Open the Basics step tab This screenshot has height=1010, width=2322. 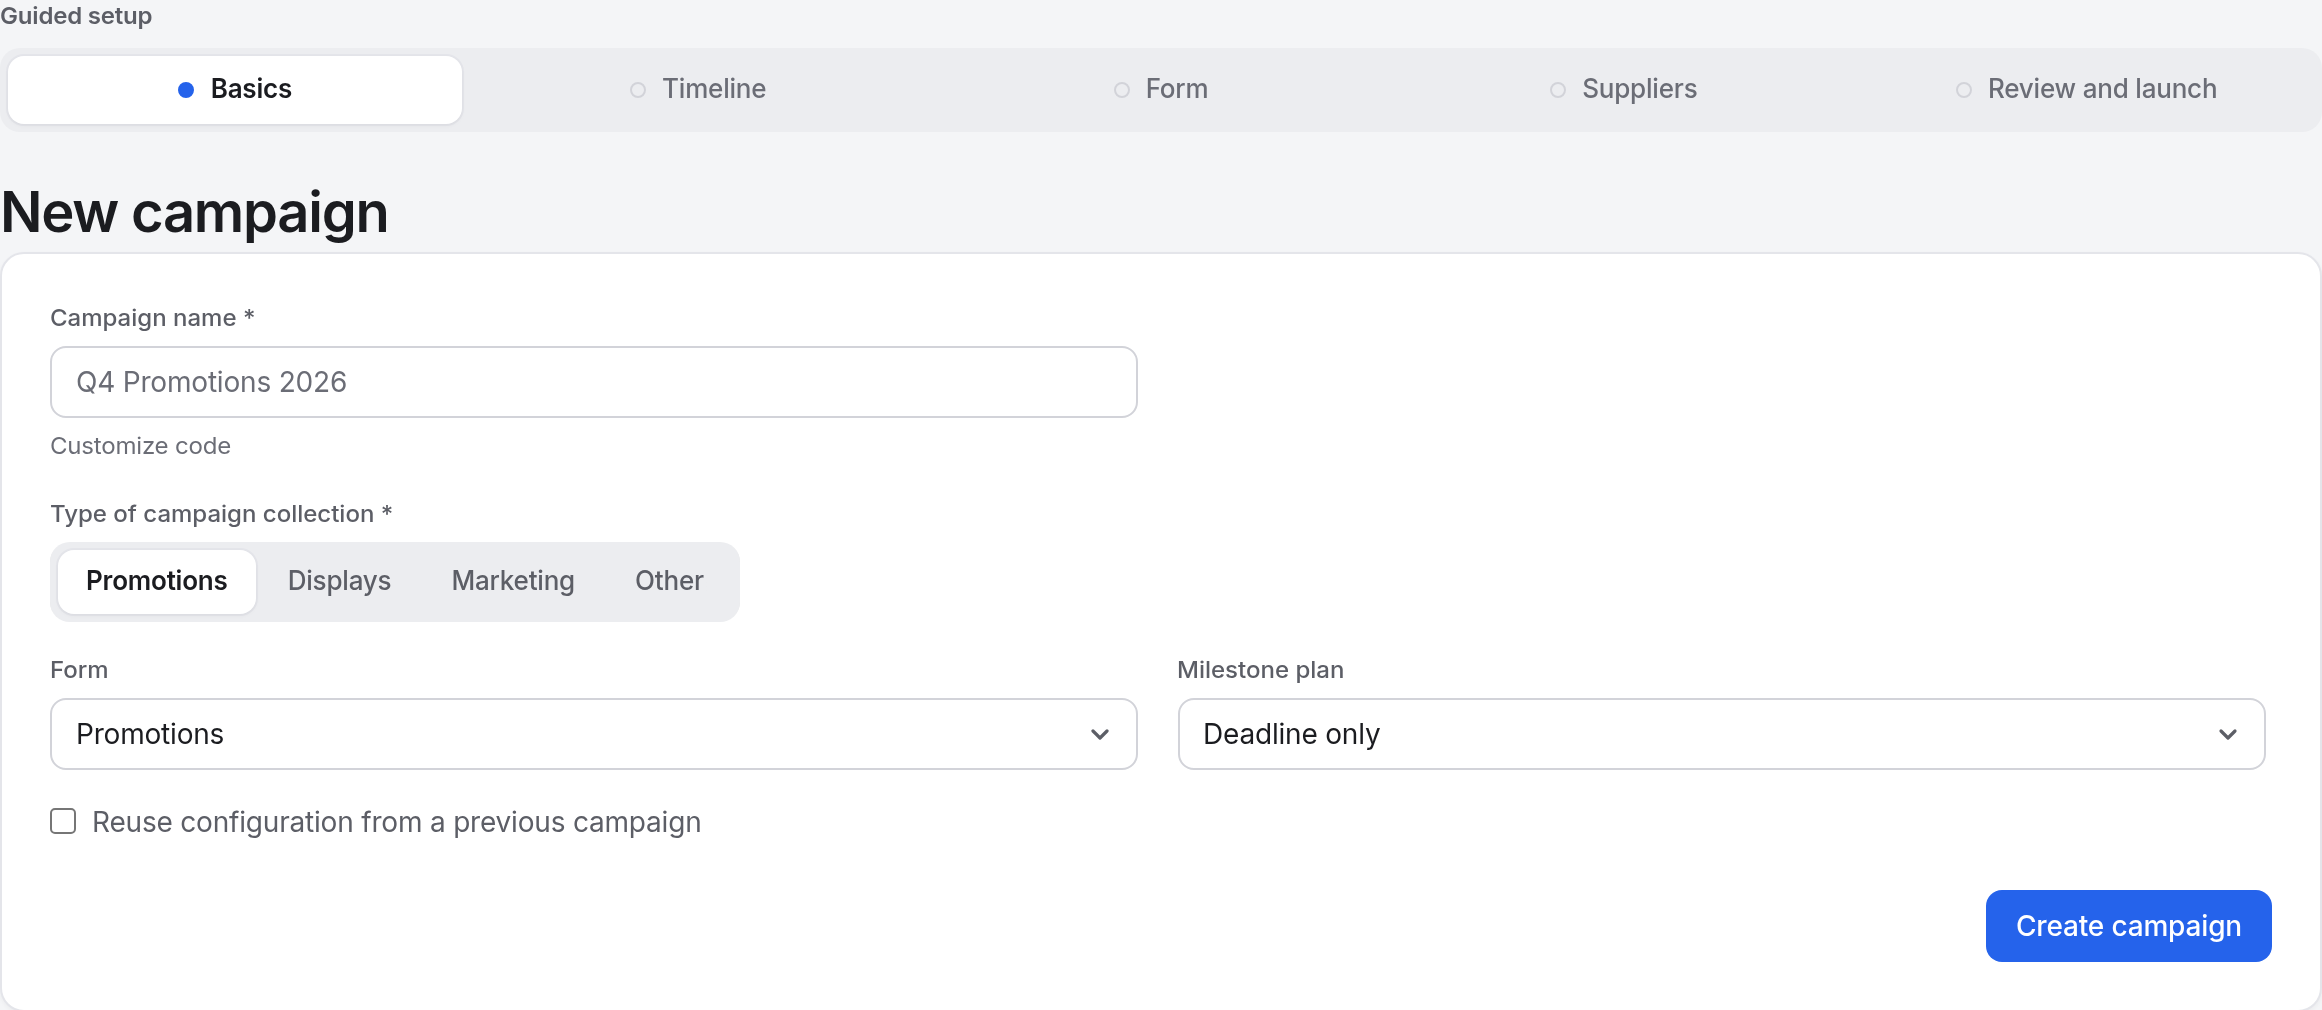pos(235,90)
